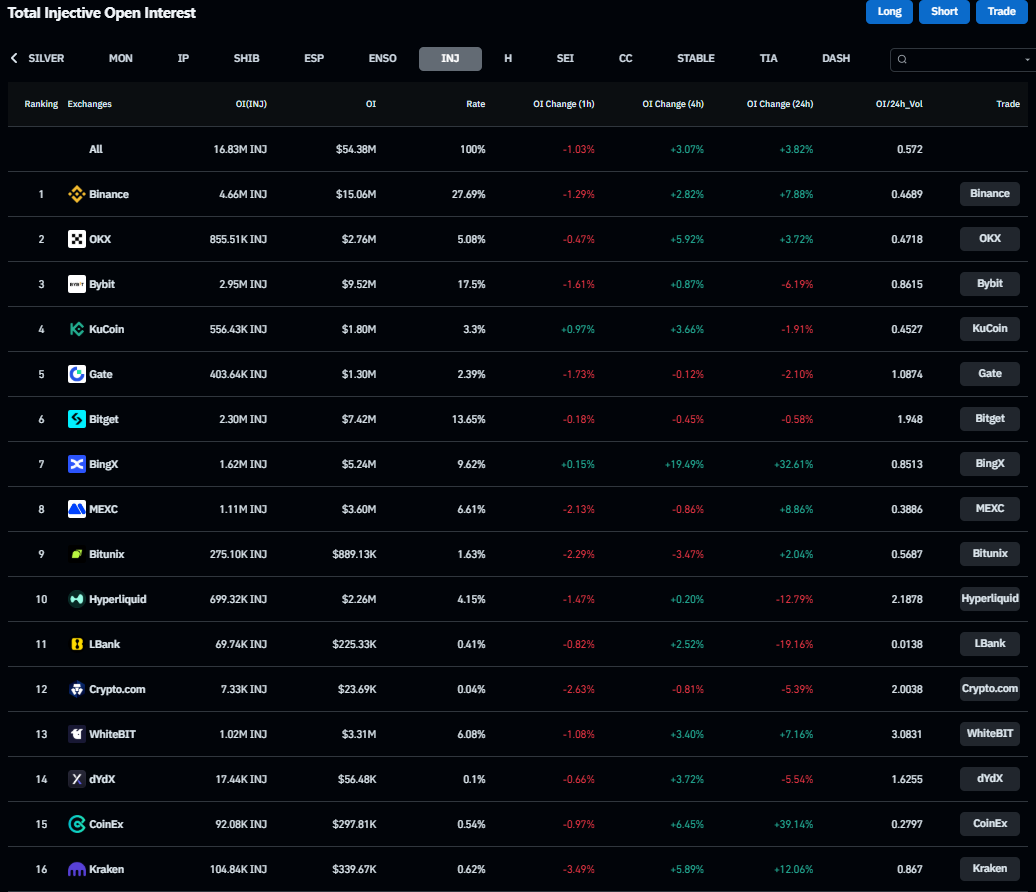
Task: Click the blue Short button
Action: coord(944,11)
